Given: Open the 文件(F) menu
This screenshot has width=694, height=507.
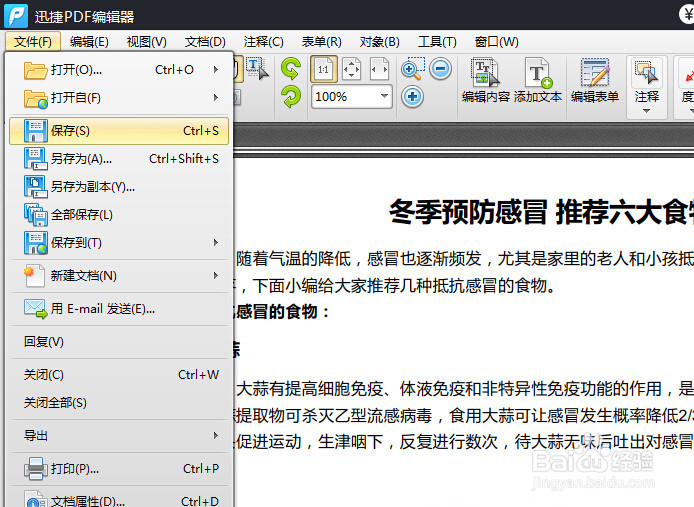Looking at the screenshot, I should coord(32,42).
